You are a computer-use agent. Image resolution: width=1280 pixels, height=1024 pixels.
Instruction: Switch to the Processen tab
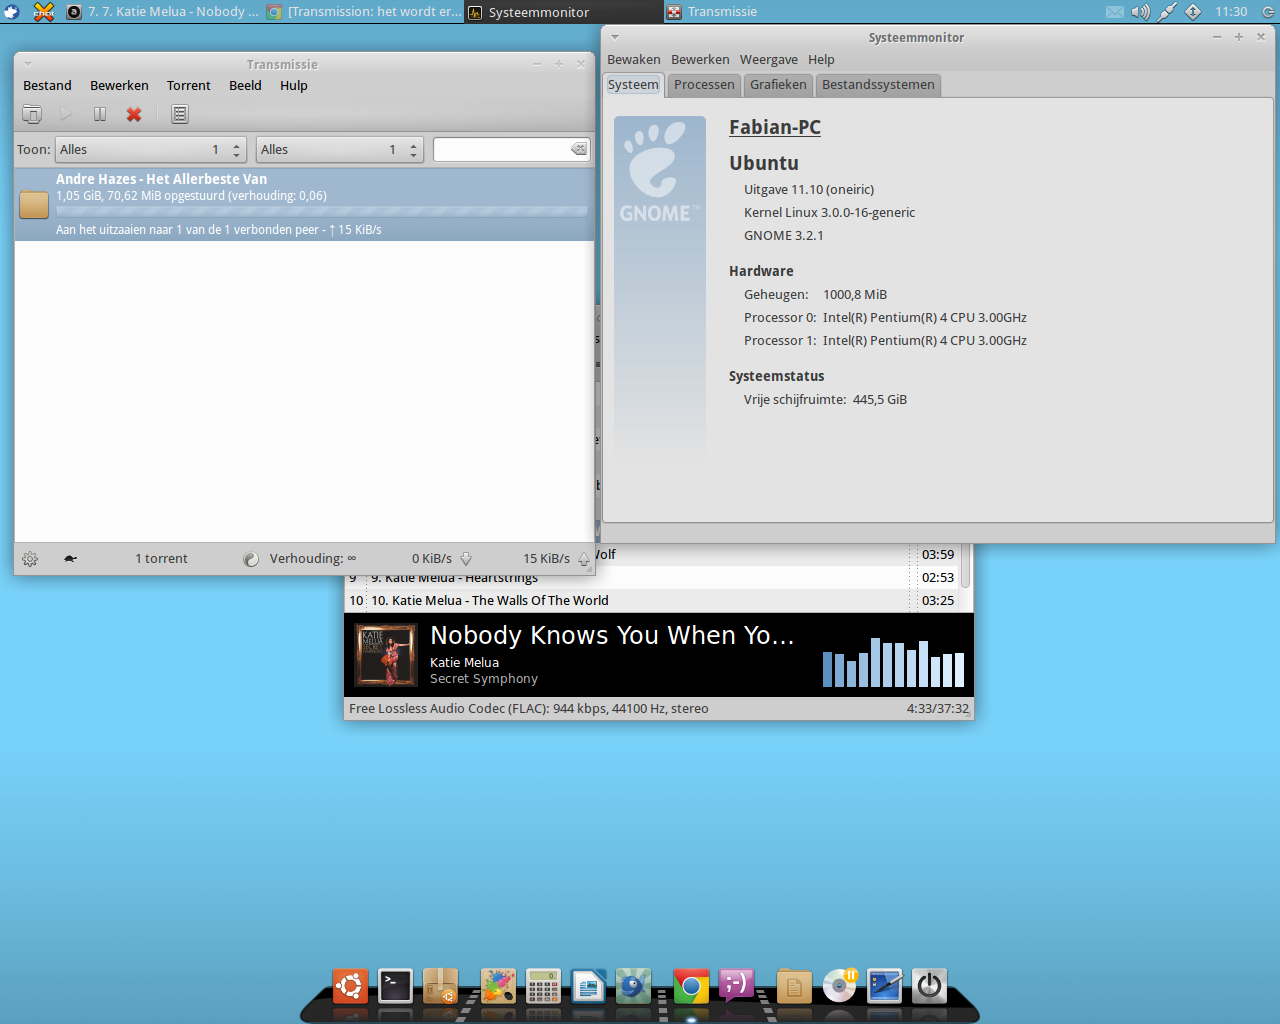[704, 85]
